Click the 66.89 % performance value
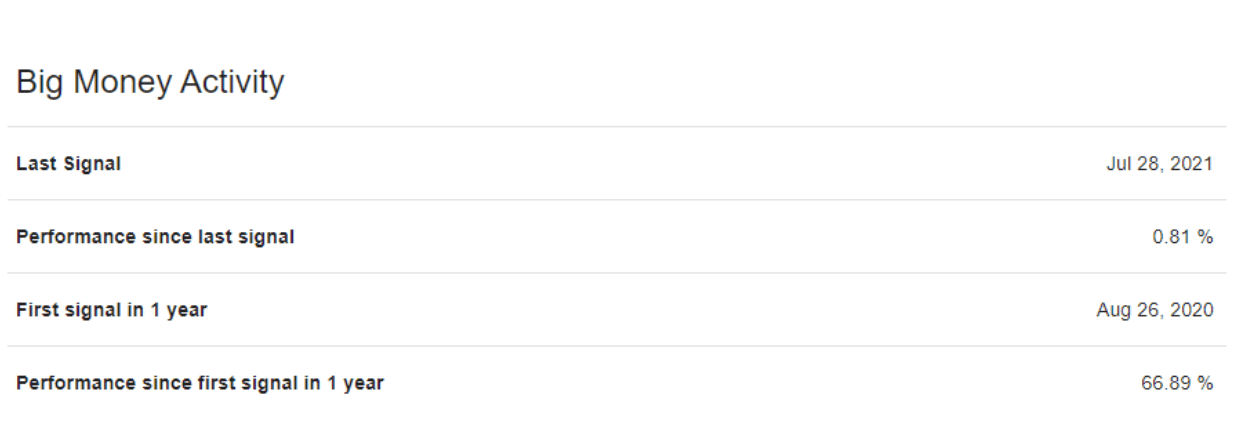 point(1178,383)
